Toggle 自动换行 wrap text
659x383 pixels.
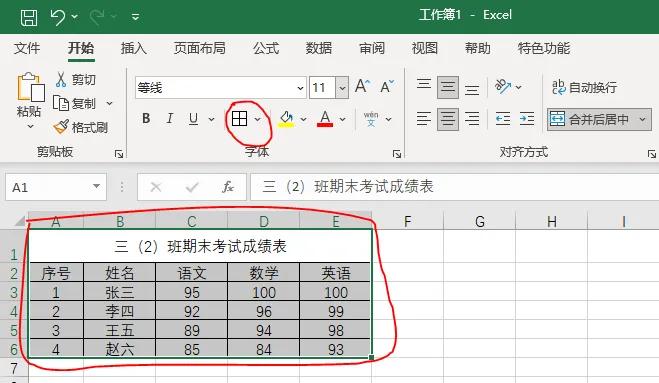[584, 87]
